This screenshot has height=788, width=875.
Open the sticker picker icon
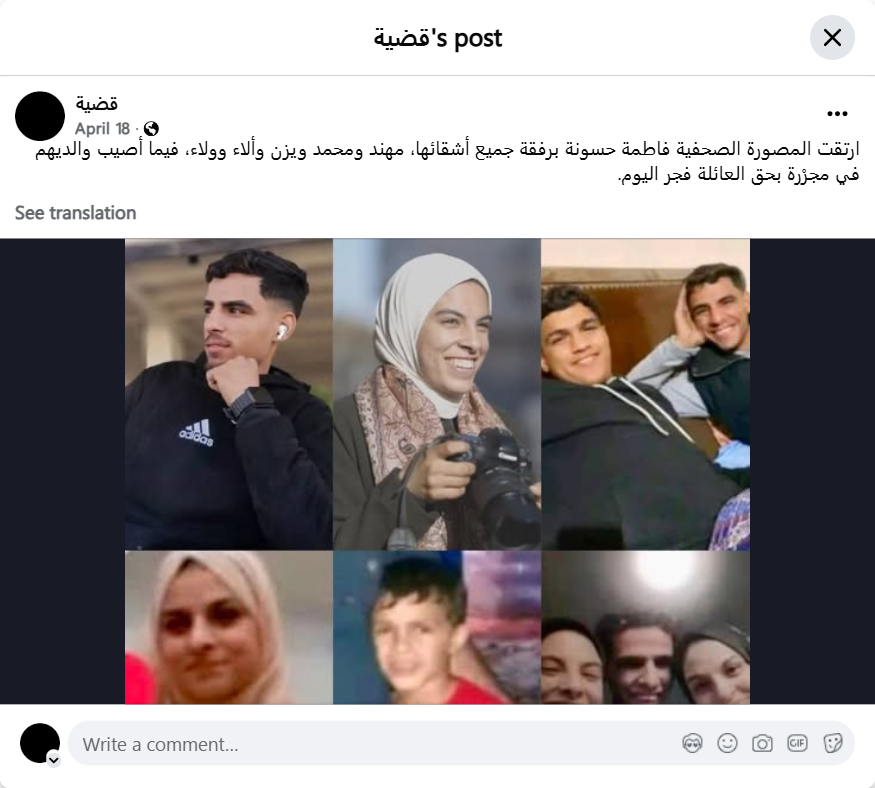click(833, 743)
